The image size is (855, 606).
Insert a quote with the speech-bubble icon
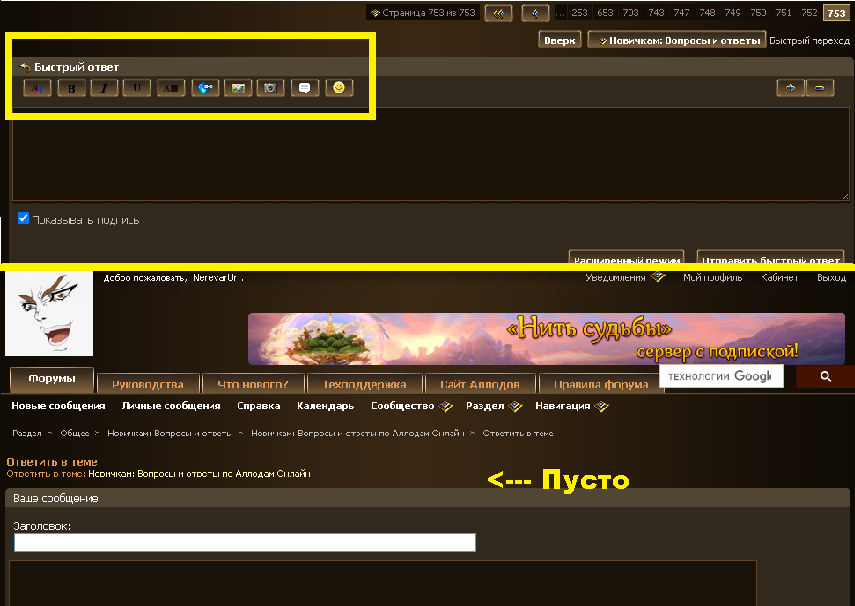(305, 88)
